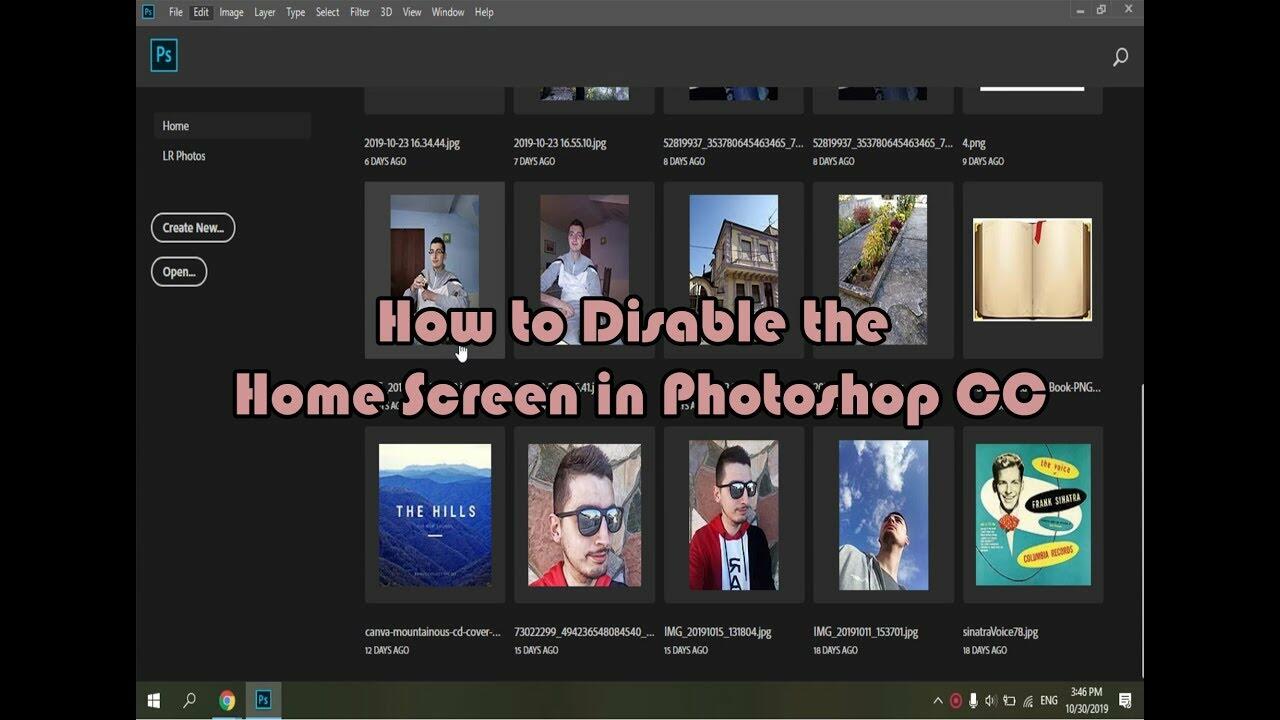Click file name 2019-10-23 16.34.44.jpg
The width and height of the screenshot is (1280, 720).
(x=412, y=143)
